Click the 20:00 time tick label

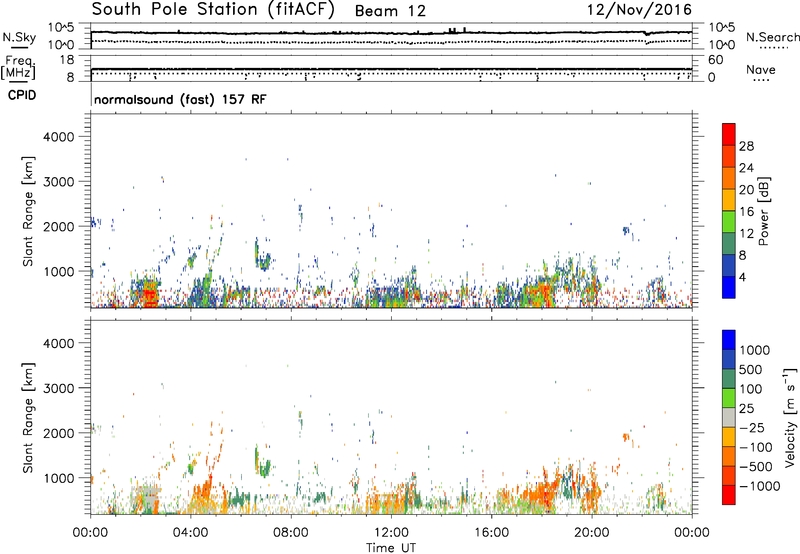point(592,533)
